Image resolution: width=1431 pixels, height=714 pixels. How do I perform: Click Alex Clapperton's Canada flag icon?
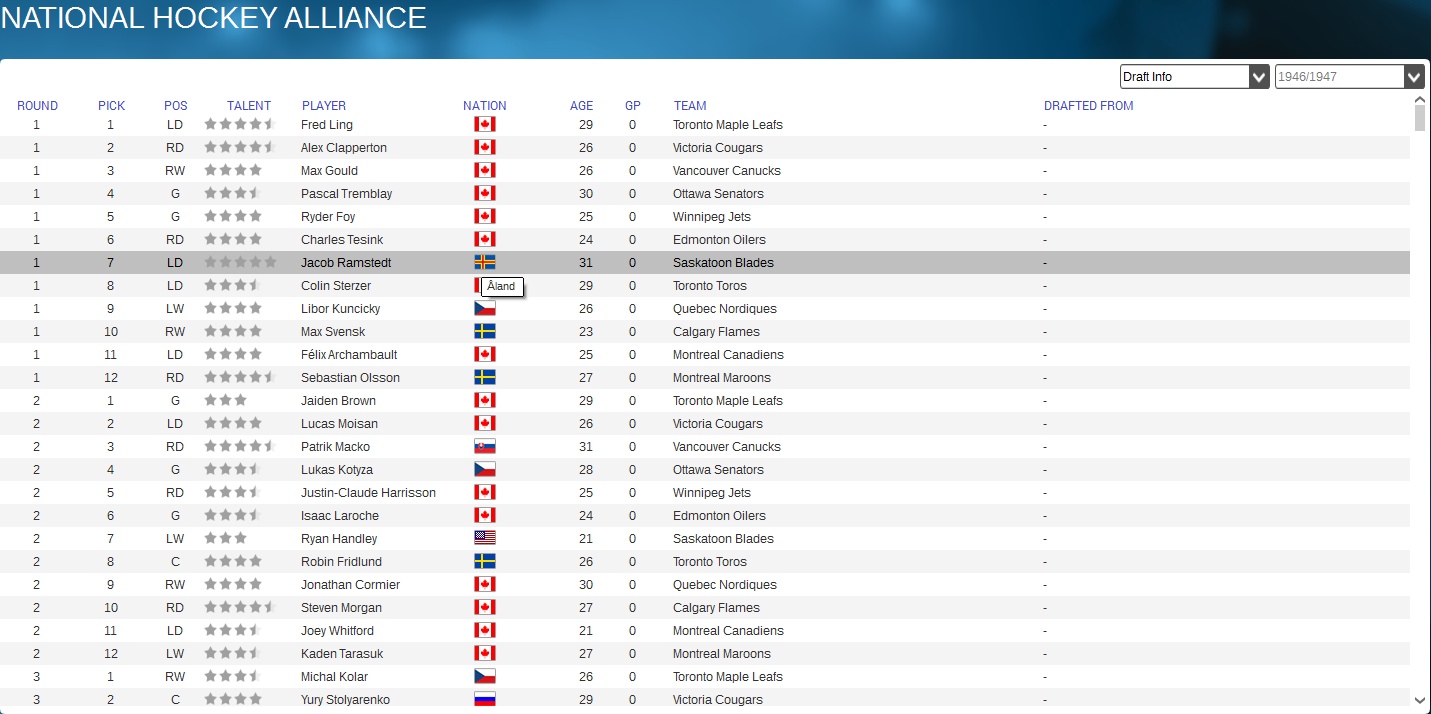click(485, 148)
